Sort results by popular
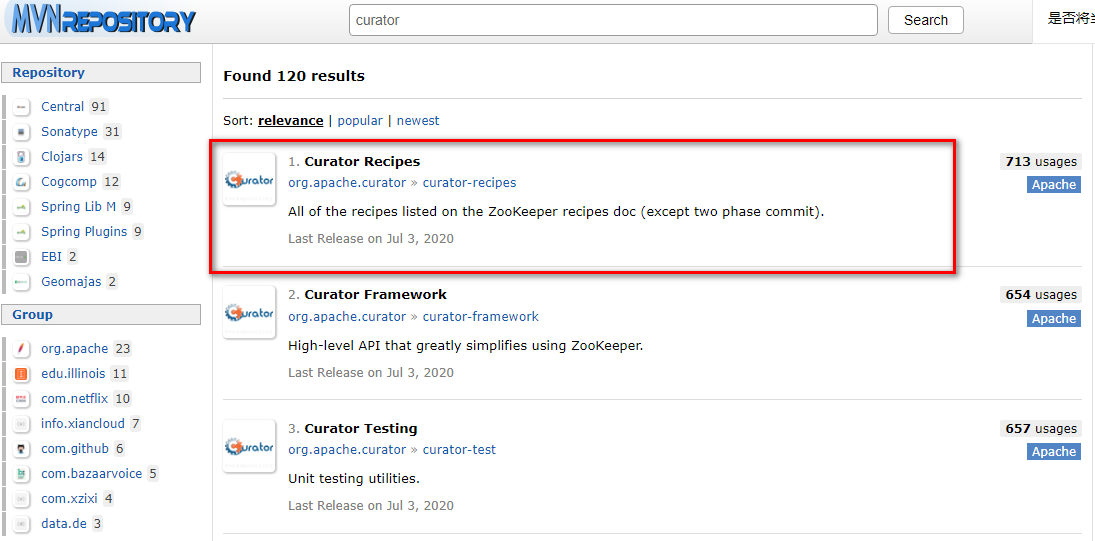Image resolution: width=1095 pixels, height=541 pixels. (x=360, y=121)
